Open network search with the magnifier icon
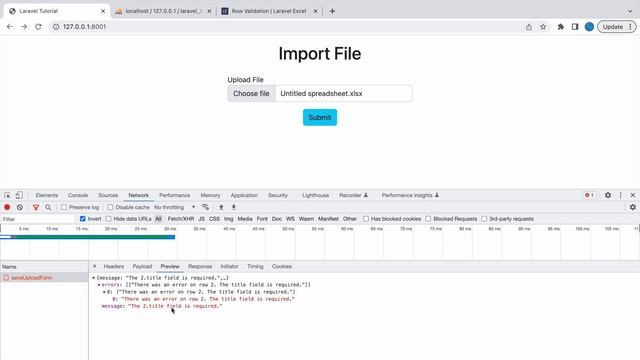The image size is (640, 360). tap(48, 207)
